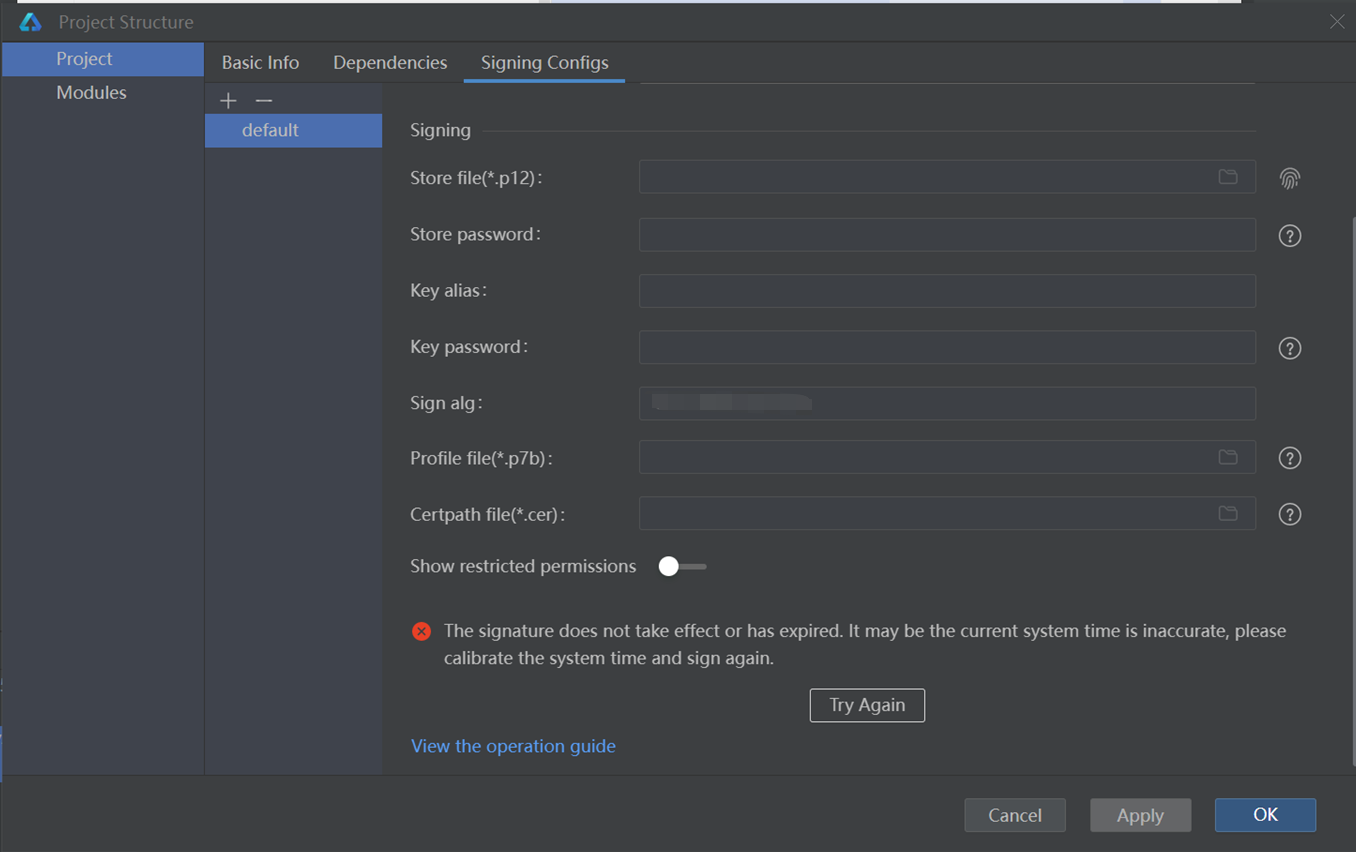Click the Apply button
1356x852 pixels.
click(x=1140, y=815)
